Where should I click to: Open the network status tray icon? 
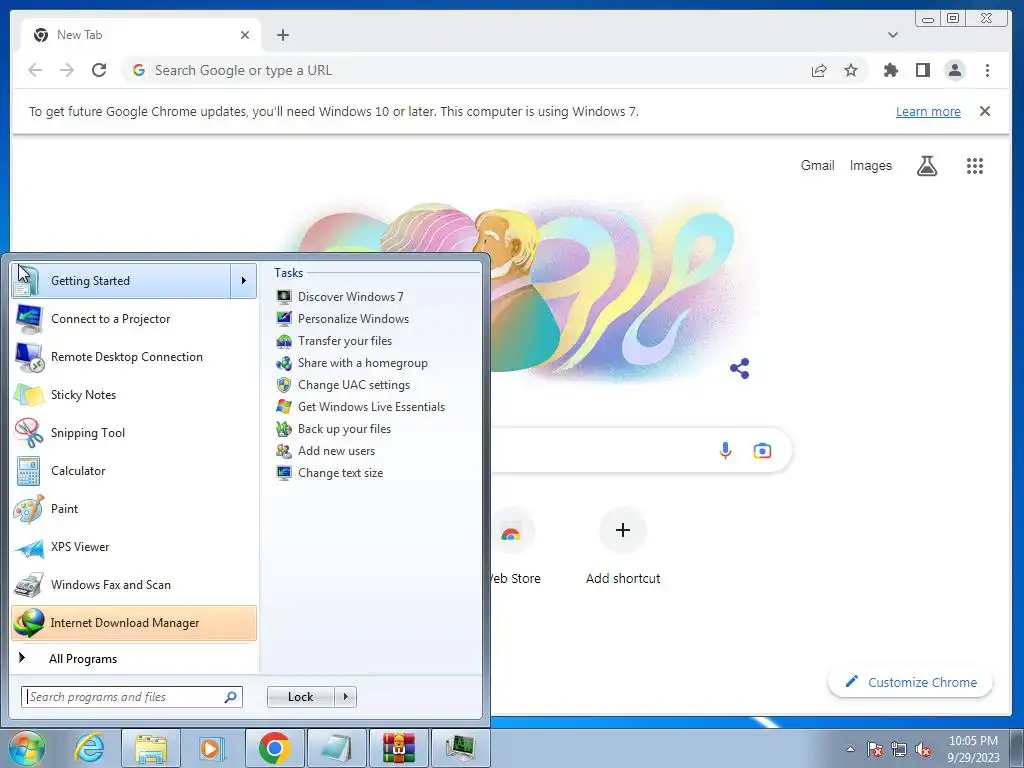[899, 749]
